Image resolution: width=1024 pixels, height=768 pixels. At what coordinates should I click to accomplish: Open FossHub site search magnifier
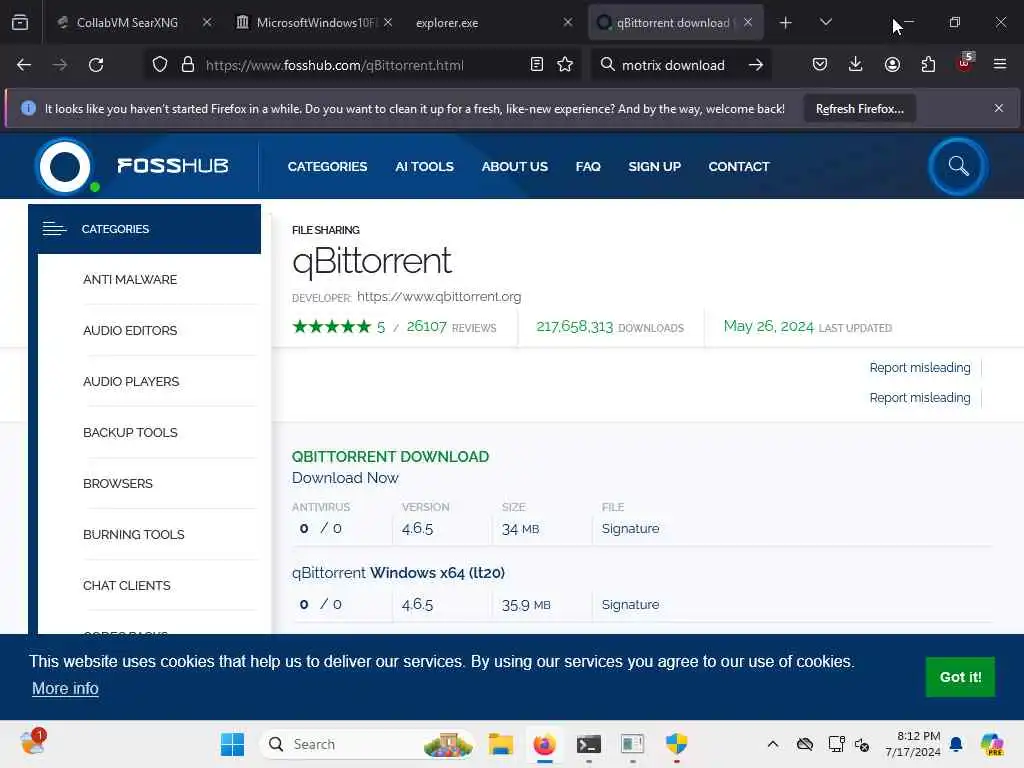click(x=958, y=167)
